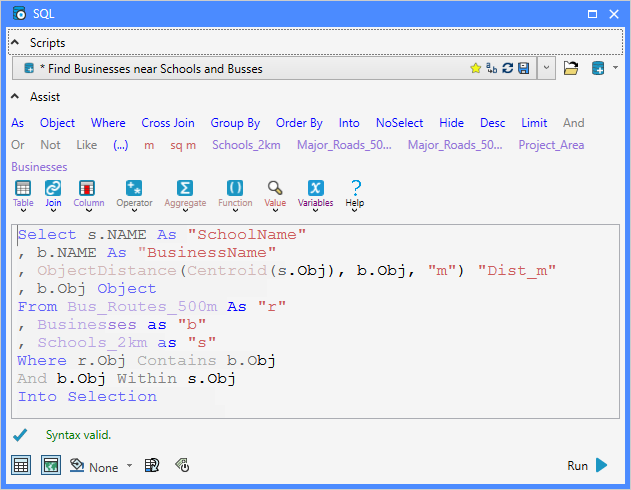Click the results properties icon next to None
Viewport: 631px width, 490px height.
pos(152,465)
